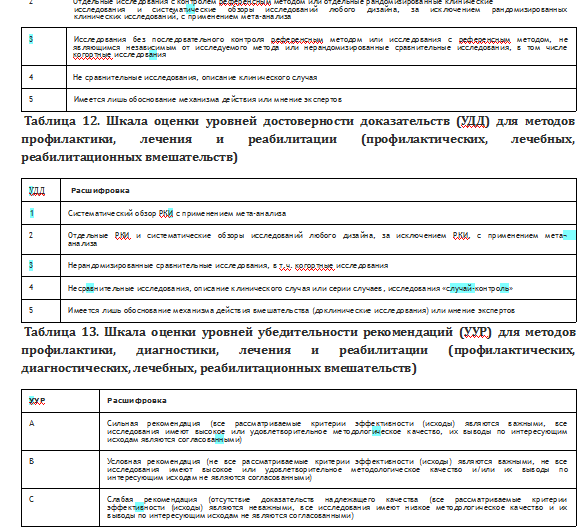Click the Table 13 heading text

coord(298,350)
